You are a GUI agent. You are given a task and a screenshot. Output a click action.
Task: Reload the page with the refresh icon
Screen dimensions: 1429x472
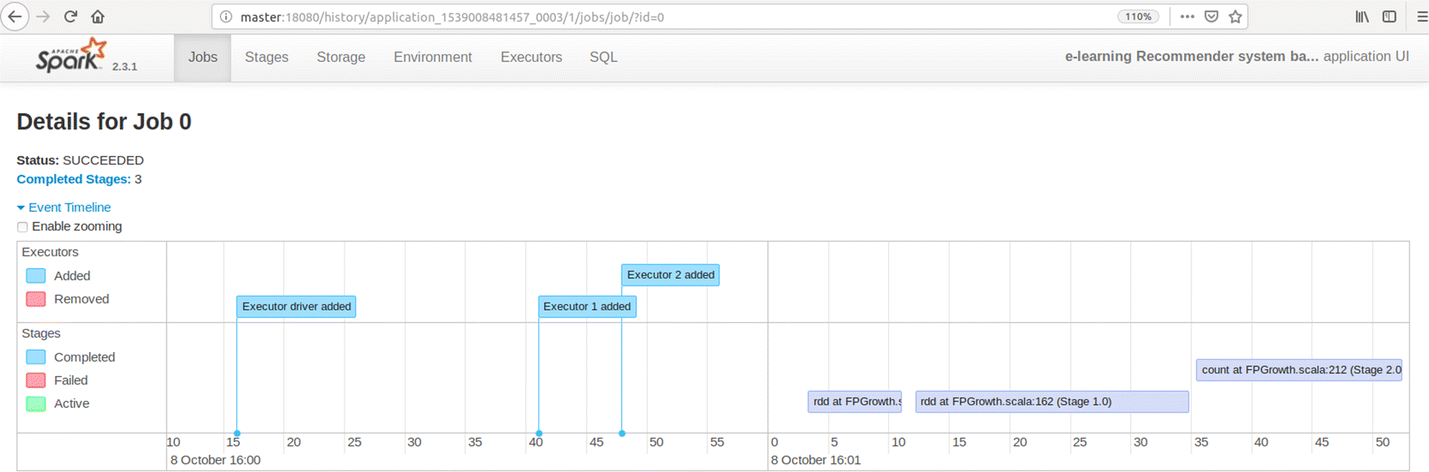71,16
